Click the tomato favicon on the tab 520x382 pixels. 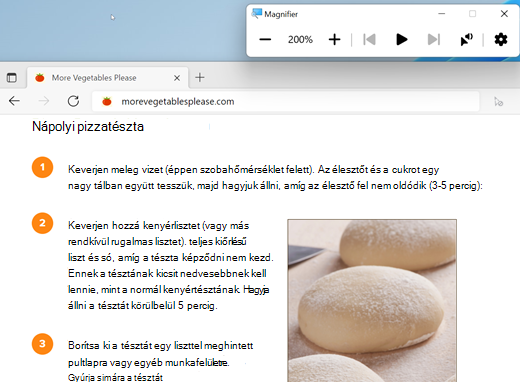pos(40,78)
